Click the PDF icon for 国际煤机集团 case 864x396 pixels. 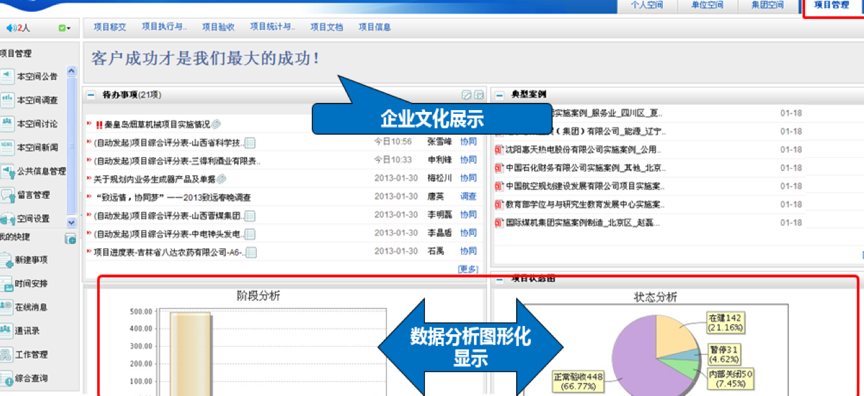[500, 223]
